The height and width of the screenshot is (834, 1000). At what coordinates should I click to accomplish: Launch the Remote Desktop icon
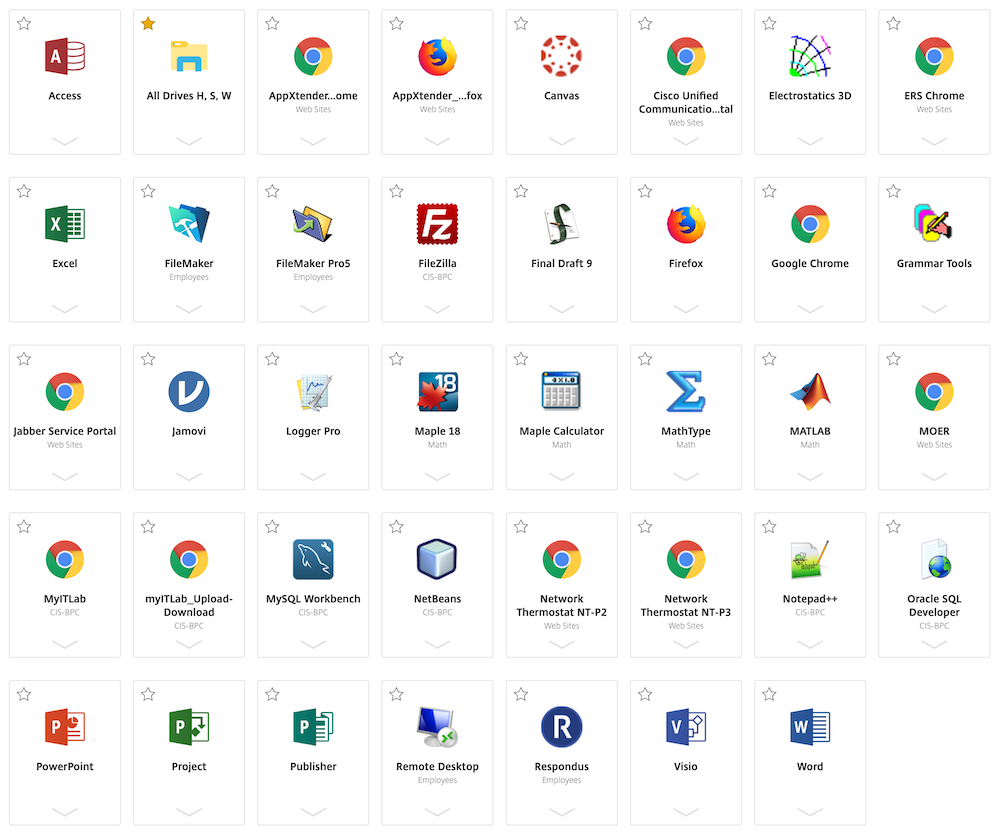(x=437, y=727)
